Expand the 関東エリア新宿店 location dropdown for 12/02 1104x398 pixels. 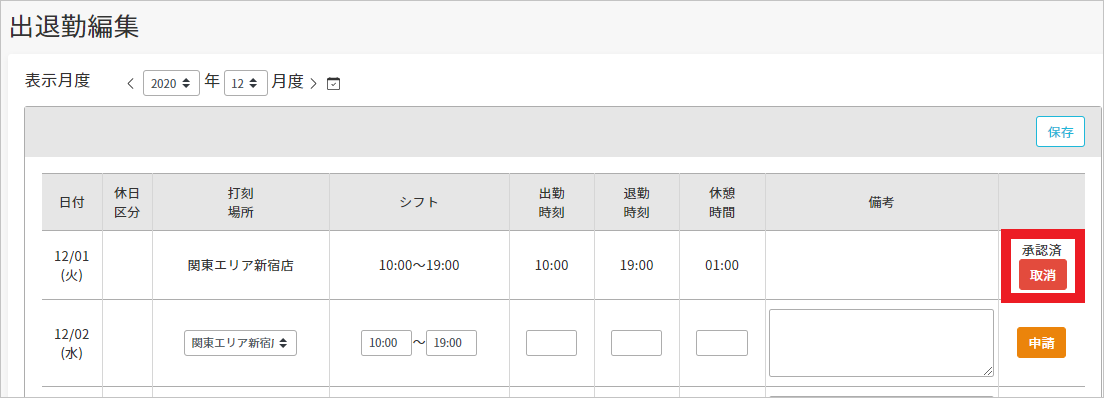(240, 343)
